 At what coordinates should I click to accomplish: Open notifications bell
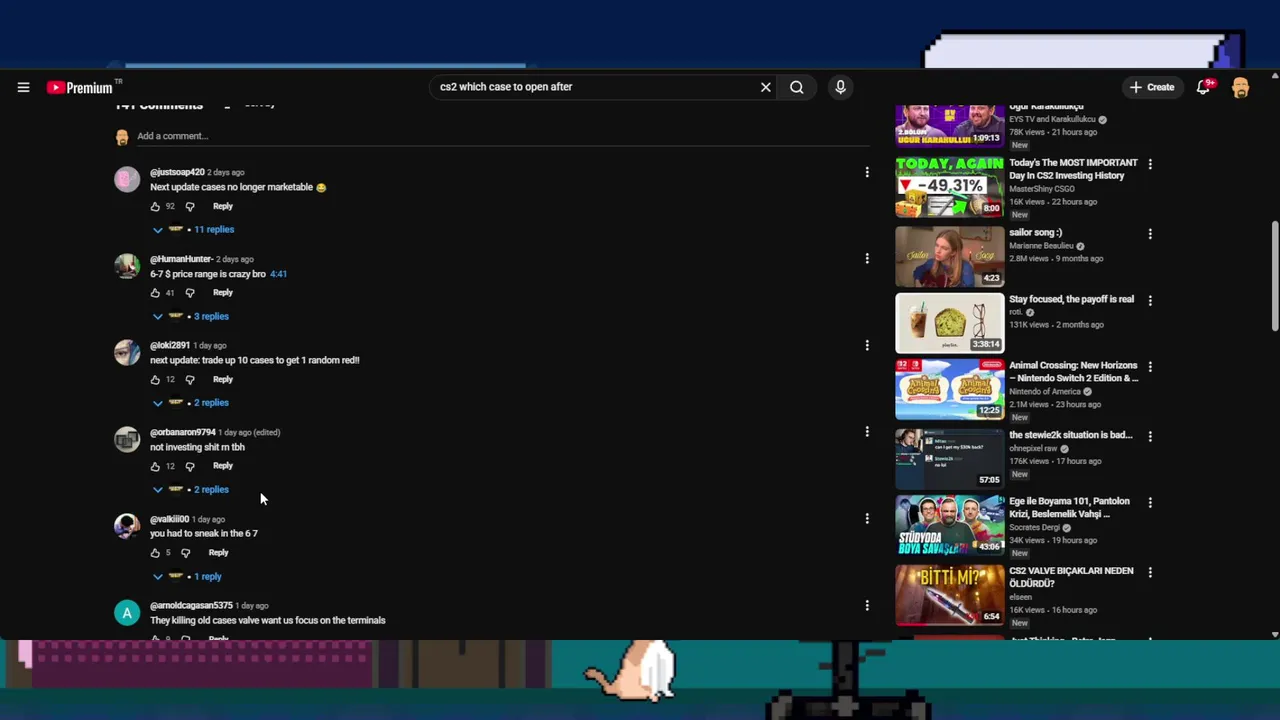point(1204,87)
